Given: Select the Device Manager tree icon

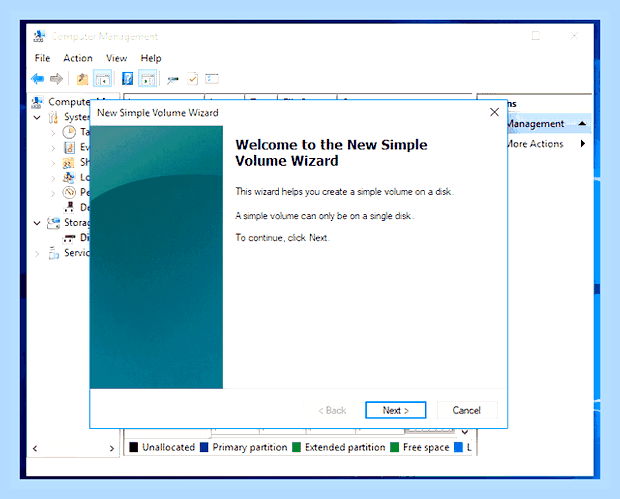Looking at the screenshot, I should [70, 207].
